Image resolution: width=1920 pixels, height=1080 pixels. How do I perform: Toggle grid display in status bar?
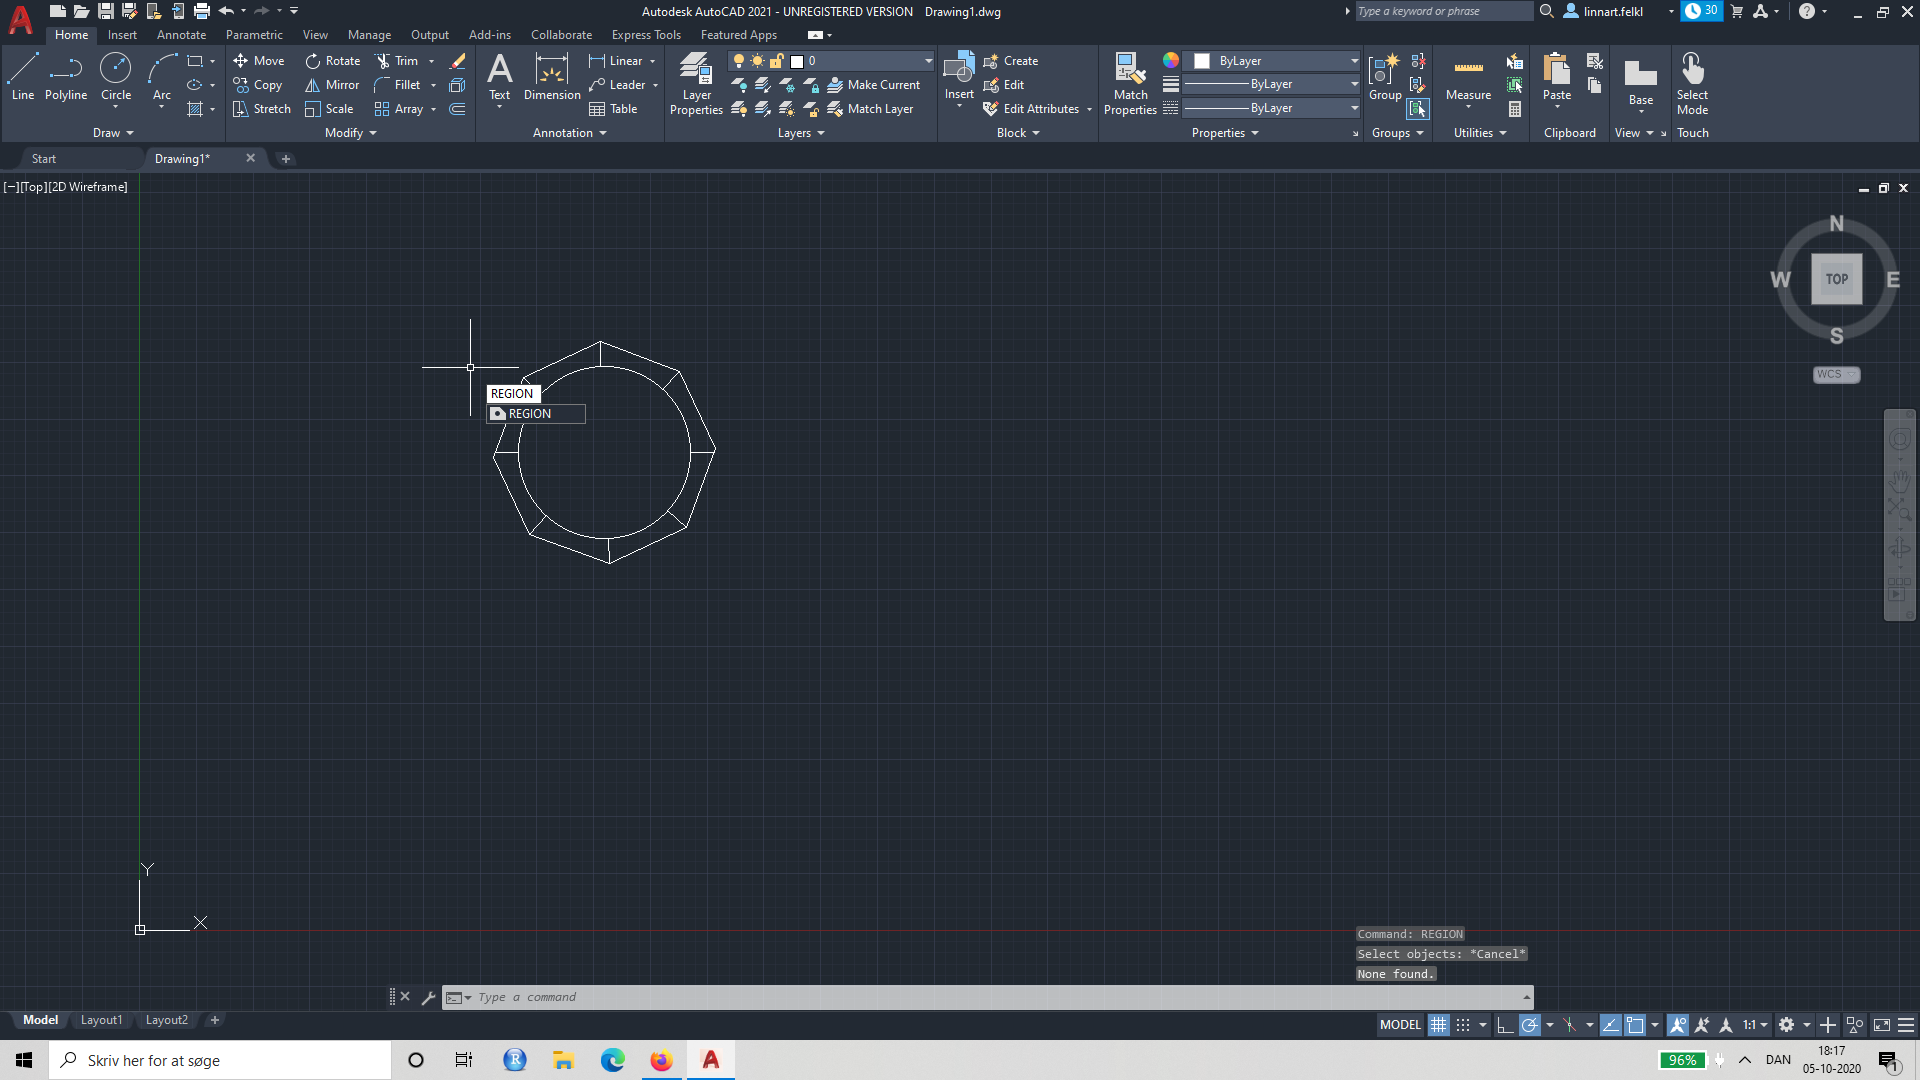coord(1439,1025)
